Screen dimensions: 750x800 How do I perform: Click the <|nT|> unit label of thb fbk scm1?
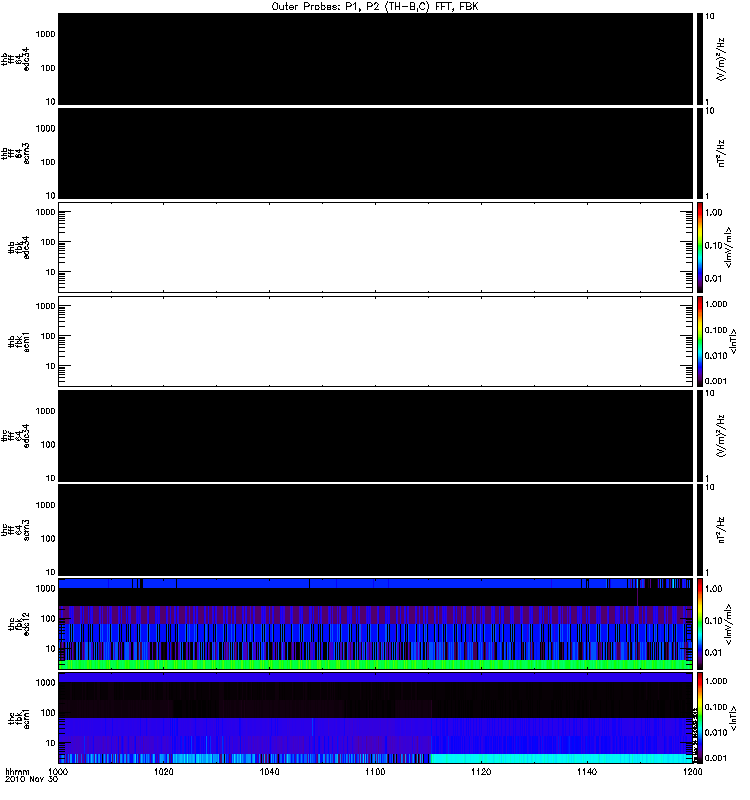tap(733, 341)
